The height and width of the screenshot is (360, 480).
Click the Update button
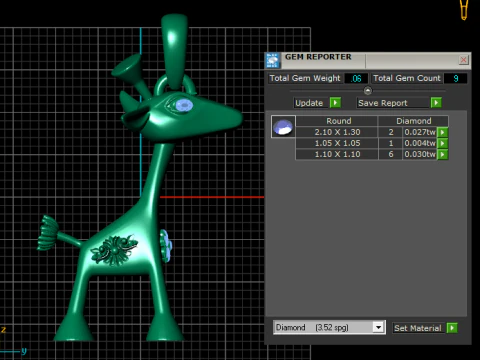point(309,103)
